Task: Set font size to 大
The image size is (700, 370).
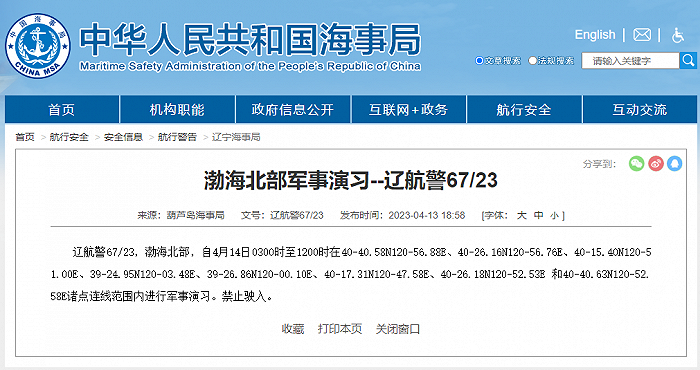Action: tap(521, 216)
